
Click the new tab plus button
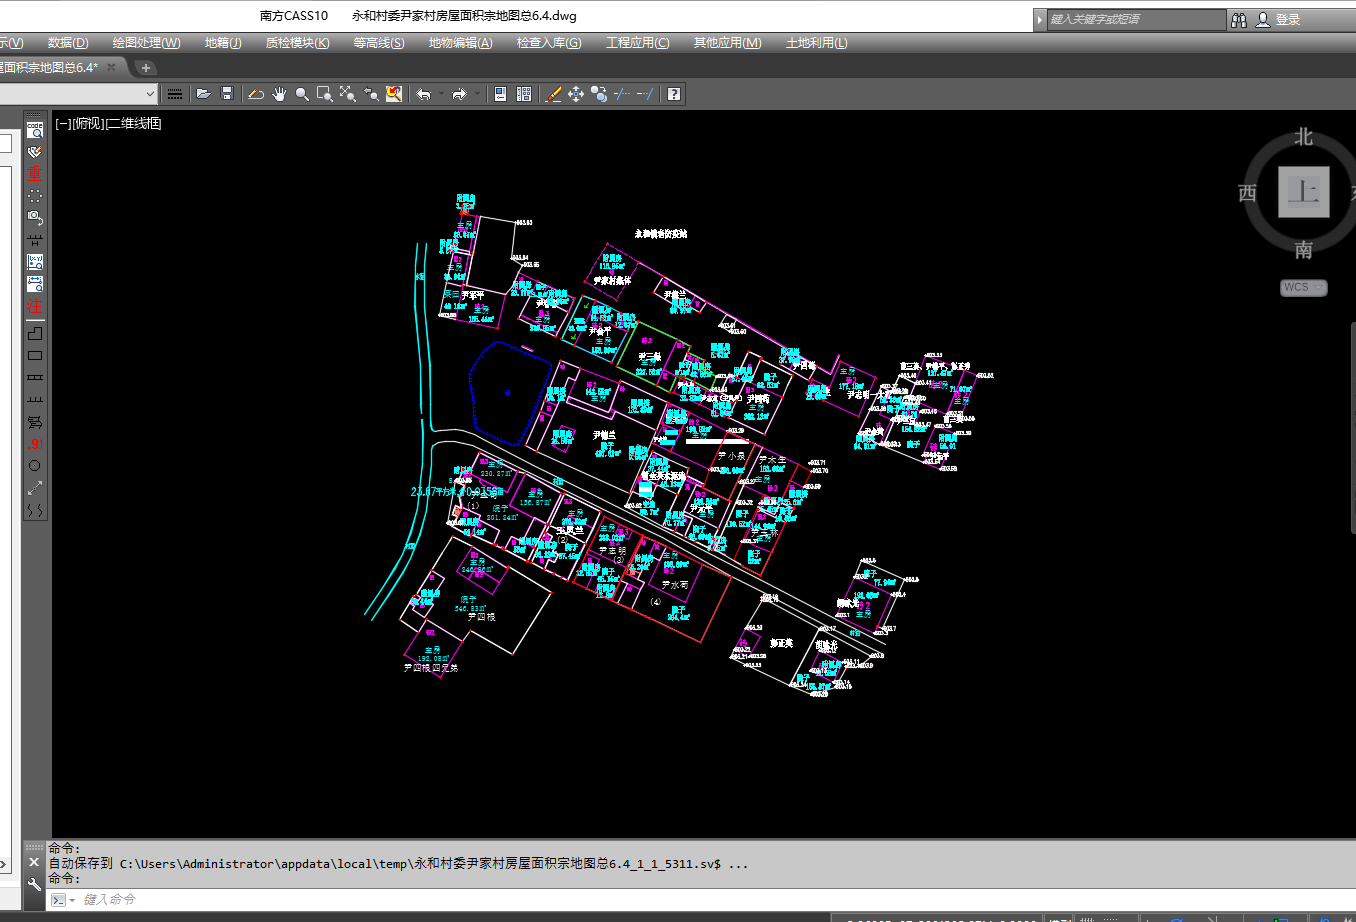146,68
